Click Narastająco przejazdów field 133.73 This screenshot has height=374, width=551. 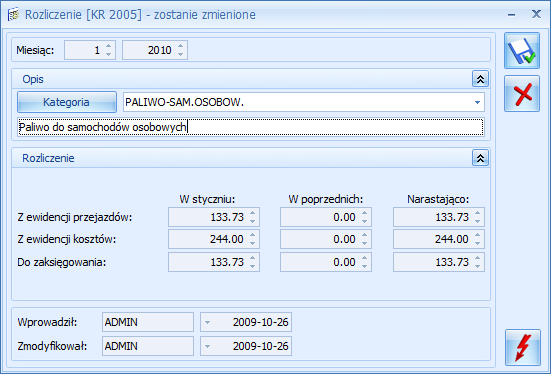pyautogui.click(x=439, y=217)
